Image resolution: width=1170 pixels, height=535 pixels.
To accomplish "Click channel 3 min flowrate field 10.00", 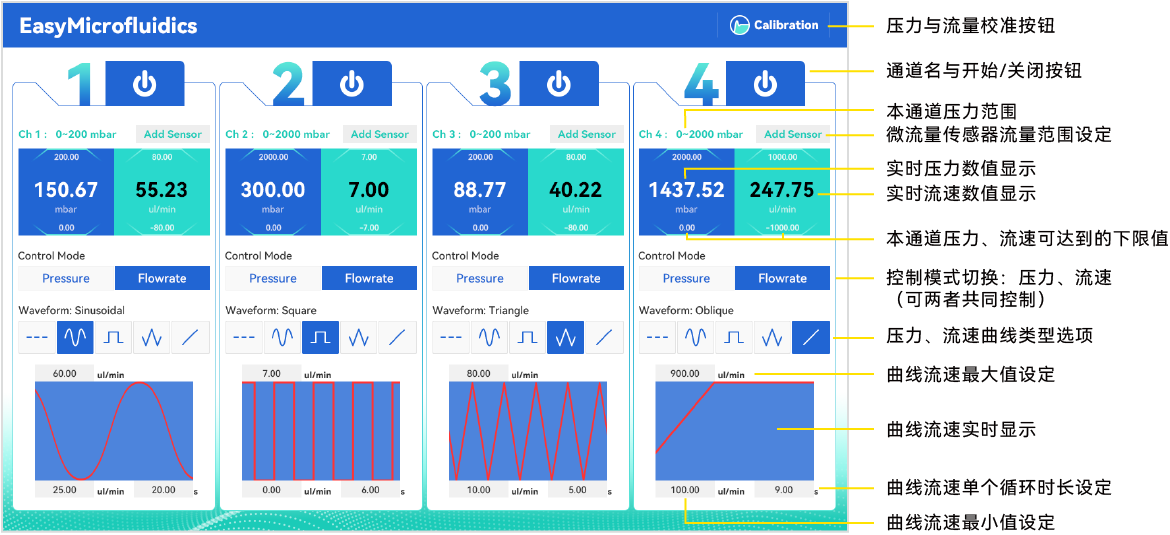I will click(x=478, y=490).
